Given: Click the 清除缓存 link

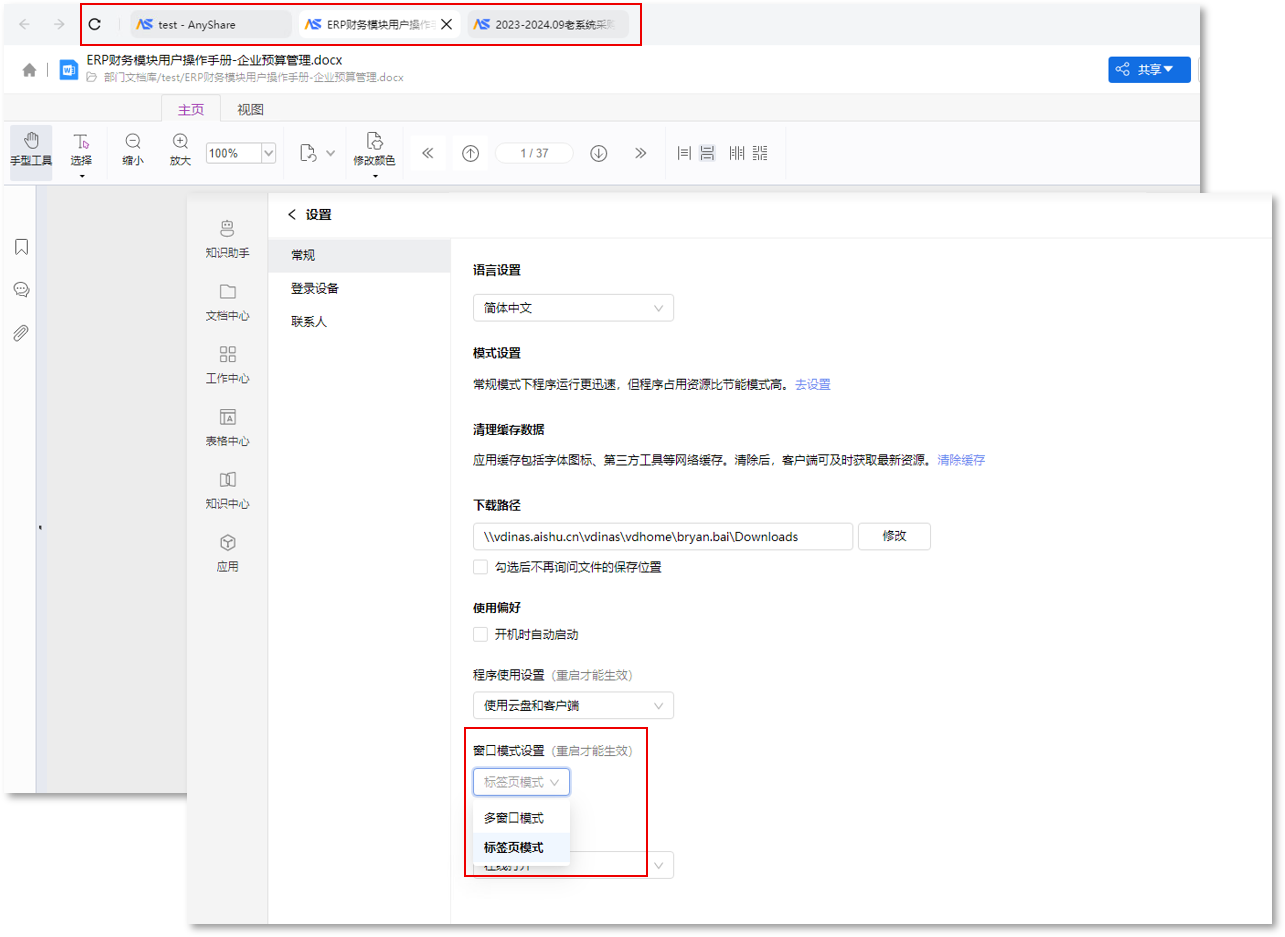Looking at the screenshot, I should [x=961, y=460].
